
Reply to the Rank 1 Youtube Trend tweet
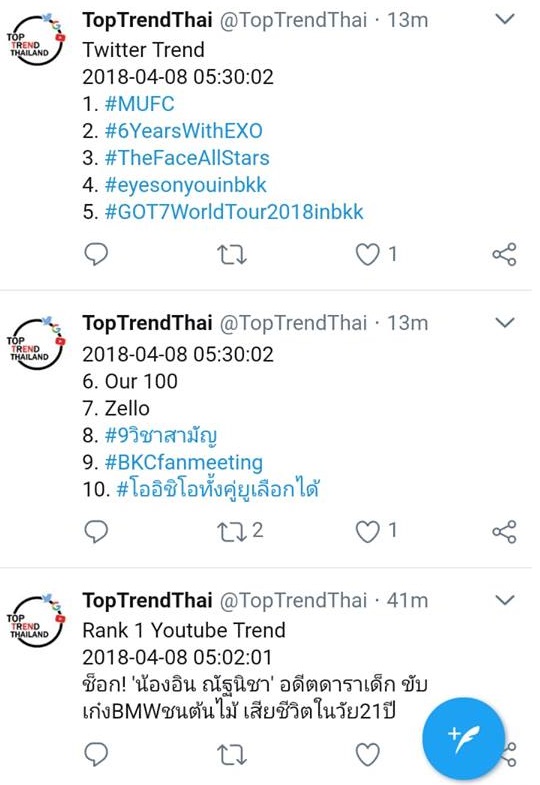pyautogui.click(x=96, y=754)
